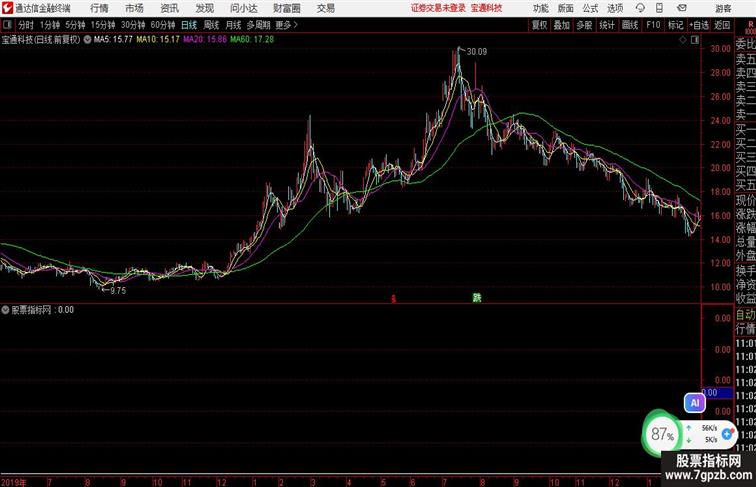Click the 9.75 low price label

coord(118,291)
